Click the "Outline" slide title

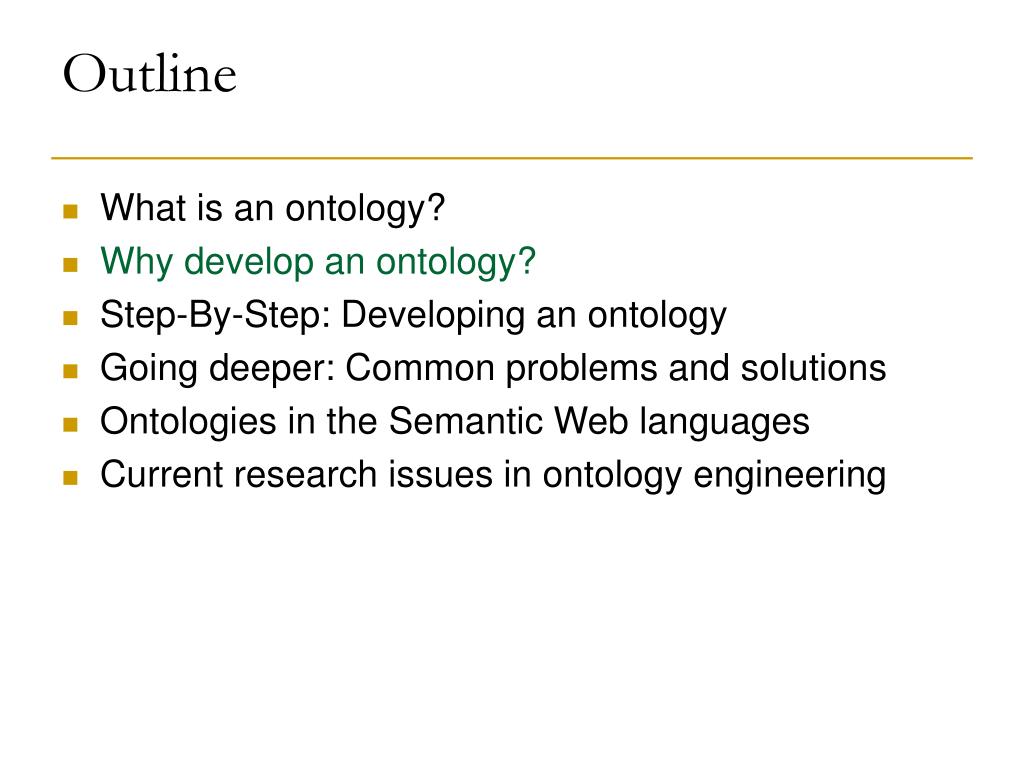point(150,74)
